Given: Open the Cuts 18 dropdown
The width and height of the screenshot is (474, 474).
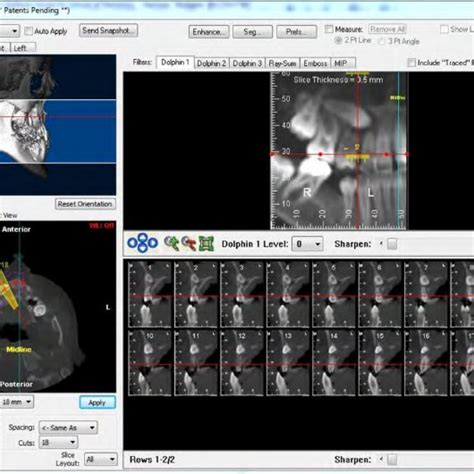Looking at the screenshot, I should click(x=58, y=442).
